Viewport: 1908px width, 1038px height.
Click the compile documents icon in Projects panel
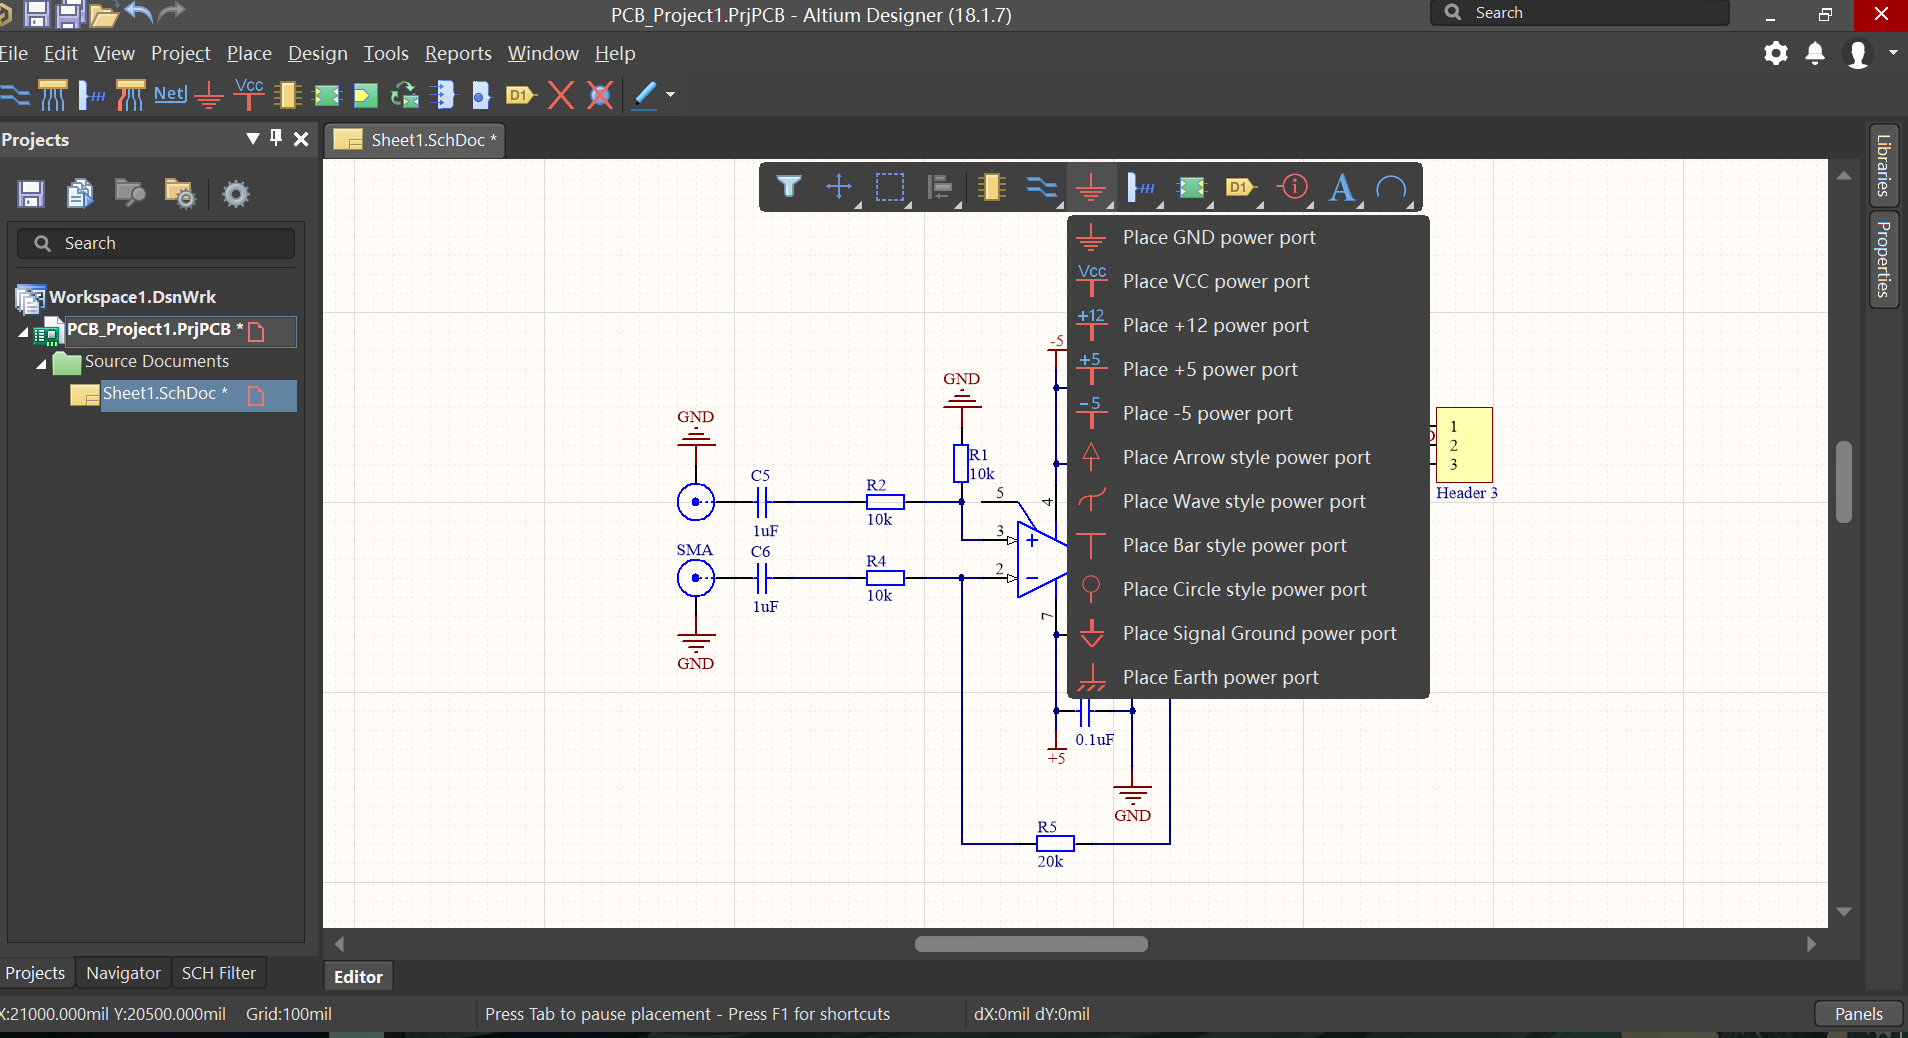pos(80,193)
